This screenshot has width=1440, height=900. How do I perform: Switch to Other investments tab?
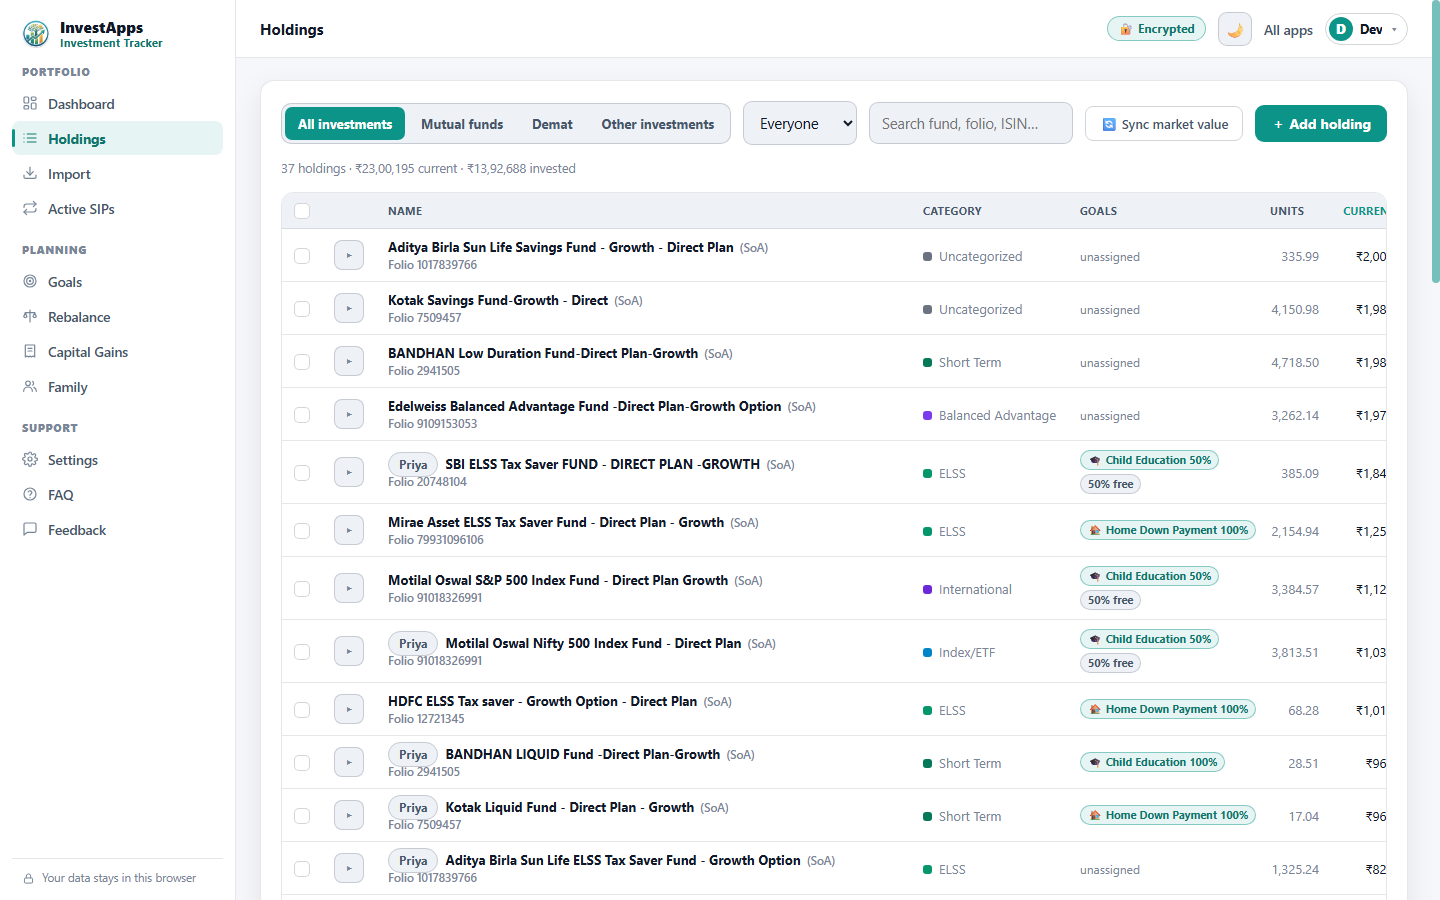(658, 124)
